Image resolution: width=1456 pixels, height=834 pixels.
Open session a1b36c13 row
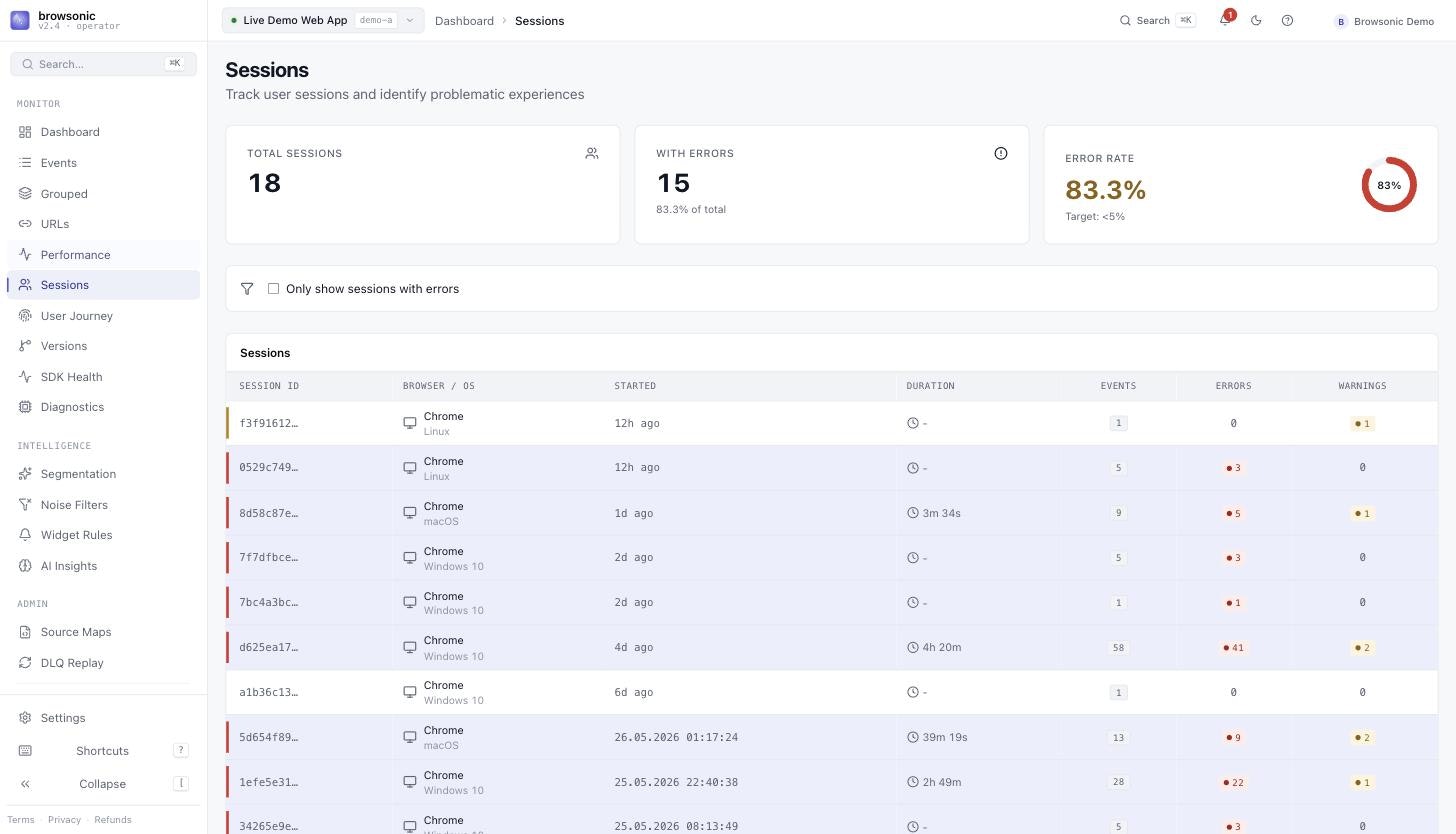coord(832,692)
